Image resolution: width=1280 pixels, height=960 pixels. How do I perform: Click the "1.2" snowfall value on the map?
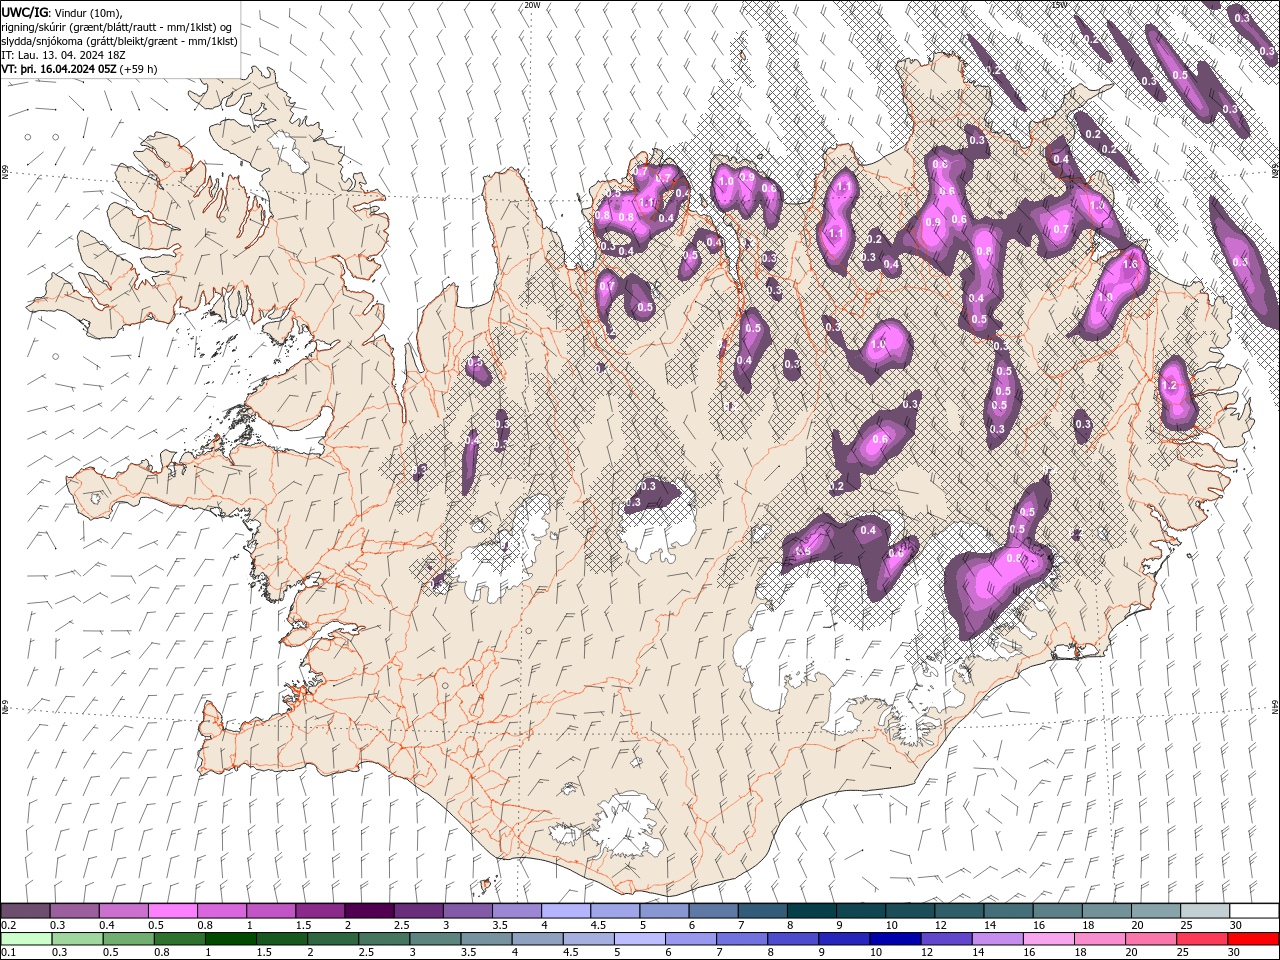click(x=1169, y=385)
